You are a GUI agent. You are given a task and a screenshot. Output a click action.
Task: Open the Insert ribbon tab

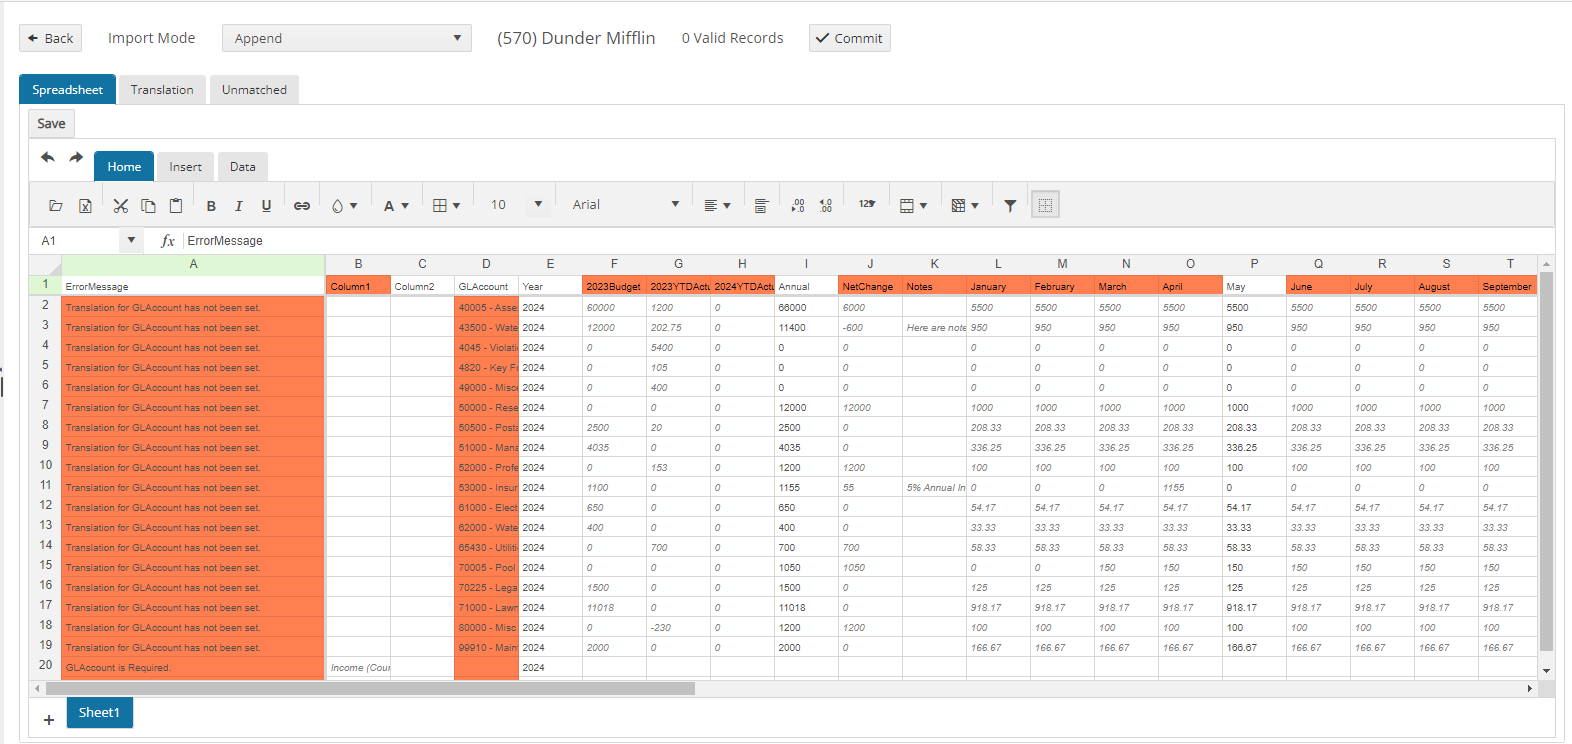click(x=185, y=167)
